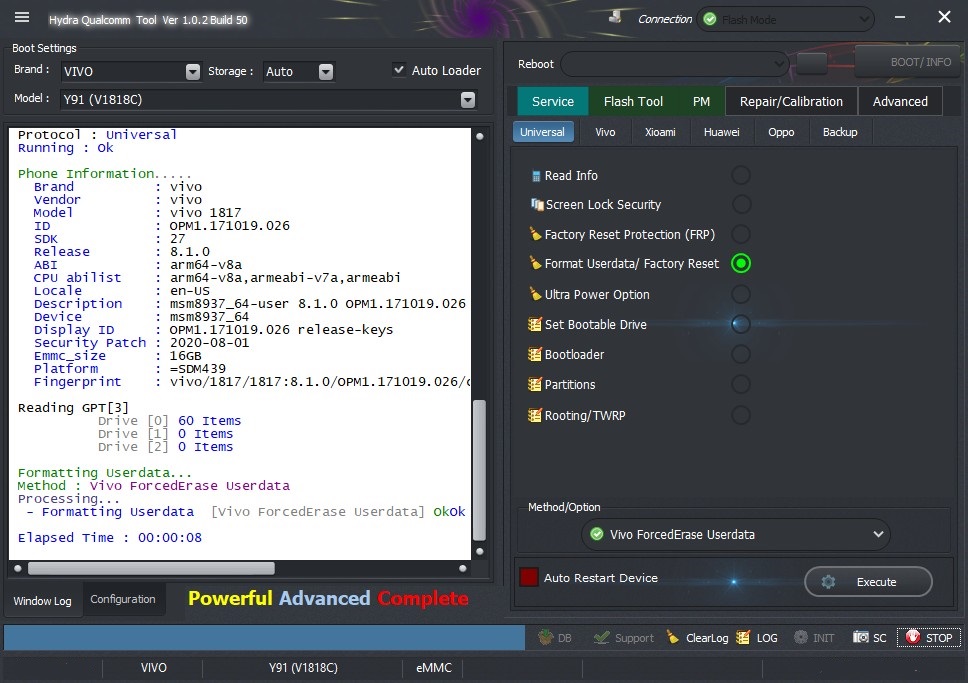Open the Reboot options dropdown

click(x=675, y=64)
